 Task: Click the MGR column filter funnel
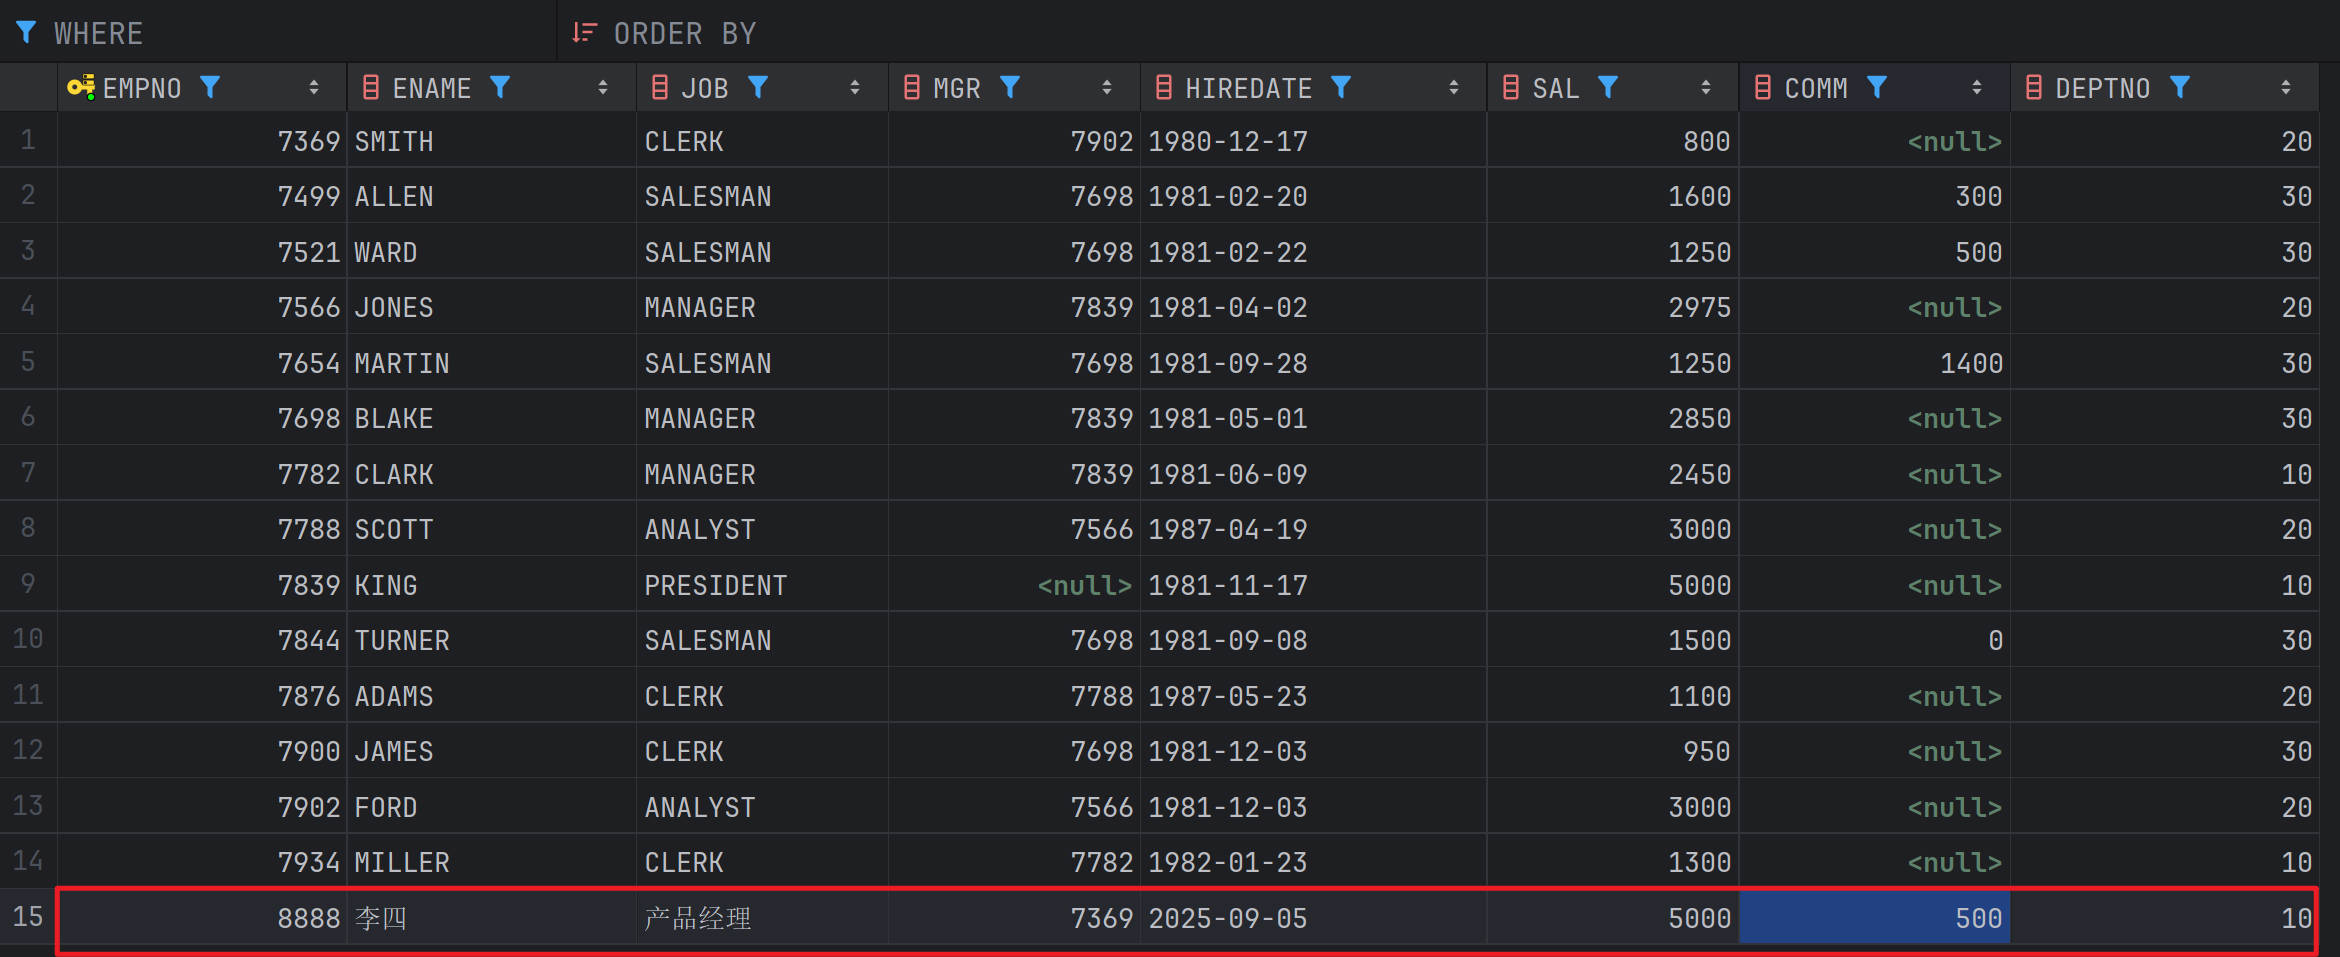1010,88
